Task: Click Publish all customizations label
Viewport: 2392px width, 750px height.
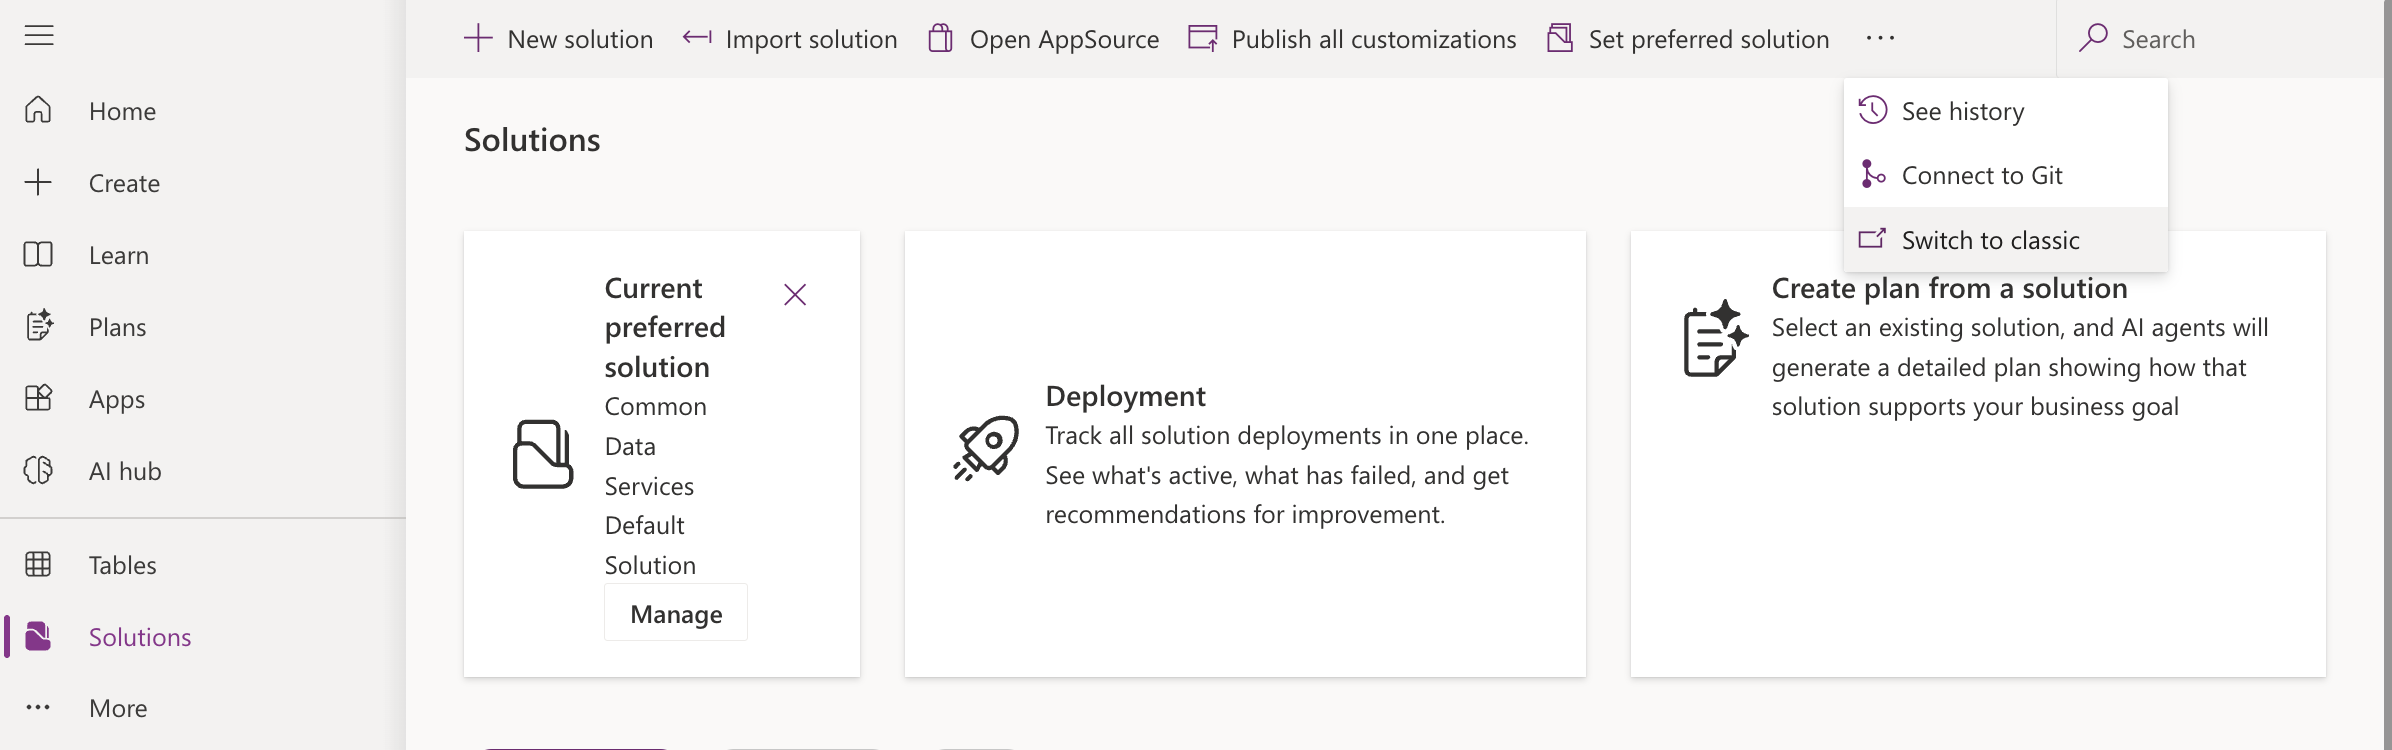Action: click(1374, 39)
